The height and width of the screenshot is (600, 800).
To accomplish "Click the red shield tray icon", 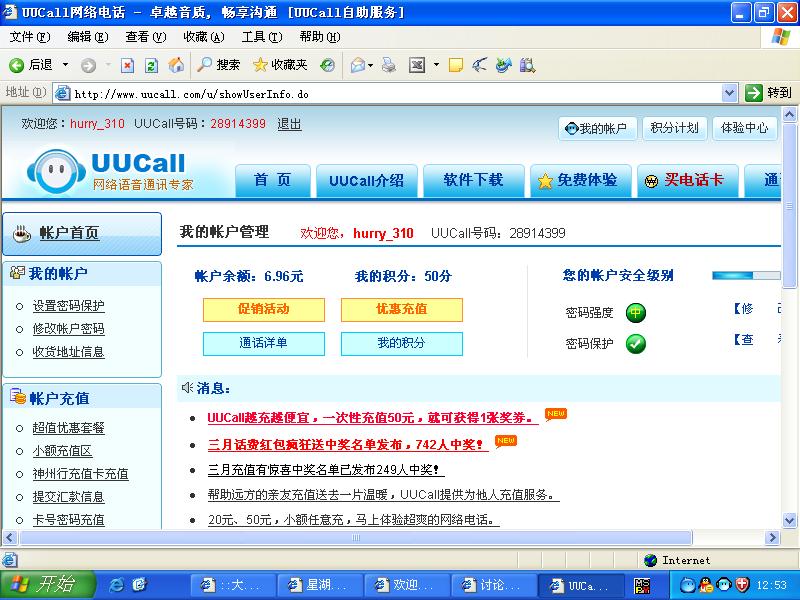I will [x=742, y=585].
